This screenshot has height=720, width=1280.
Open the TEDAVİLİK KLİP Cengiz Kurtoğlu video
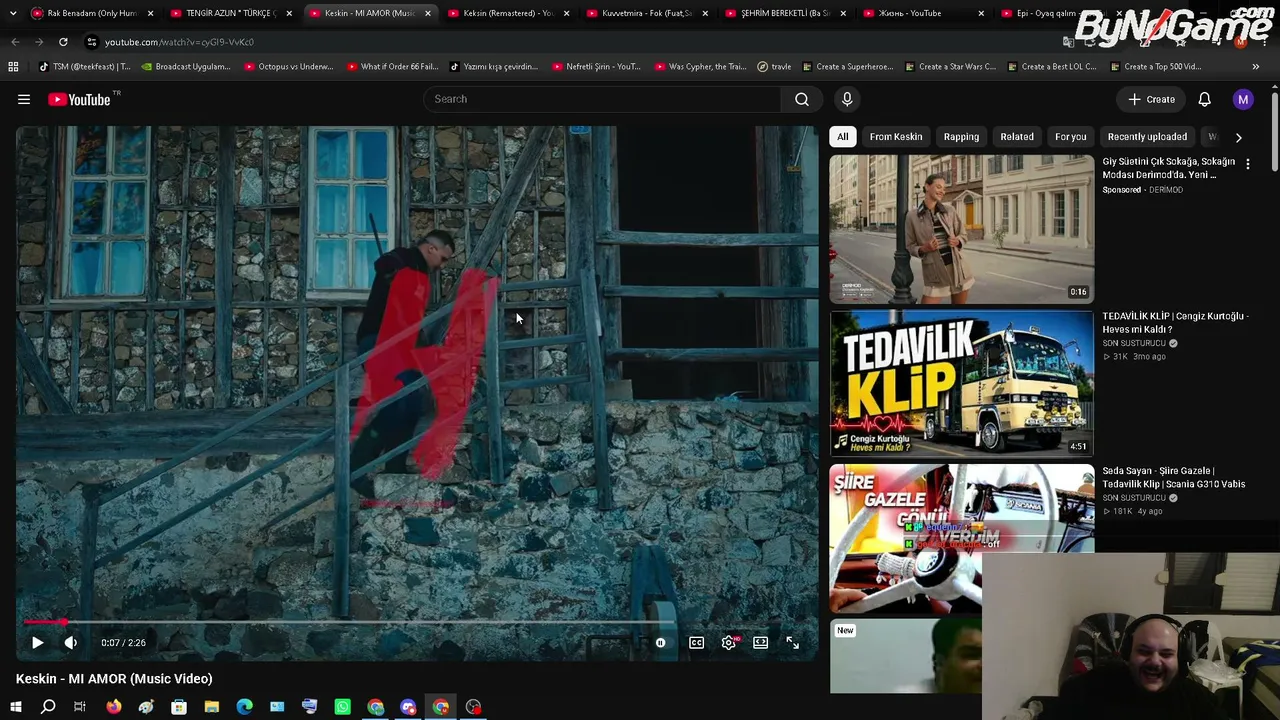(x=961, y=383)
